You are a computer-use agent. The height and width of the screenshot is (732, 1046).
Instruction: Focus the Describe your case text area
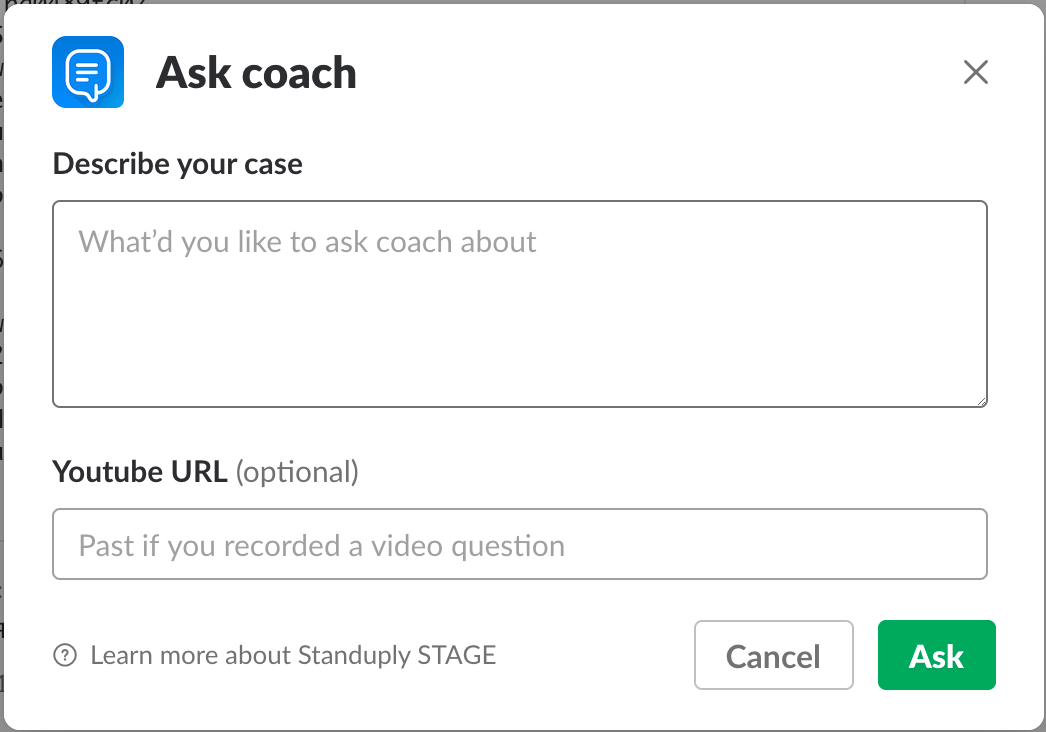tap(520, 304)
